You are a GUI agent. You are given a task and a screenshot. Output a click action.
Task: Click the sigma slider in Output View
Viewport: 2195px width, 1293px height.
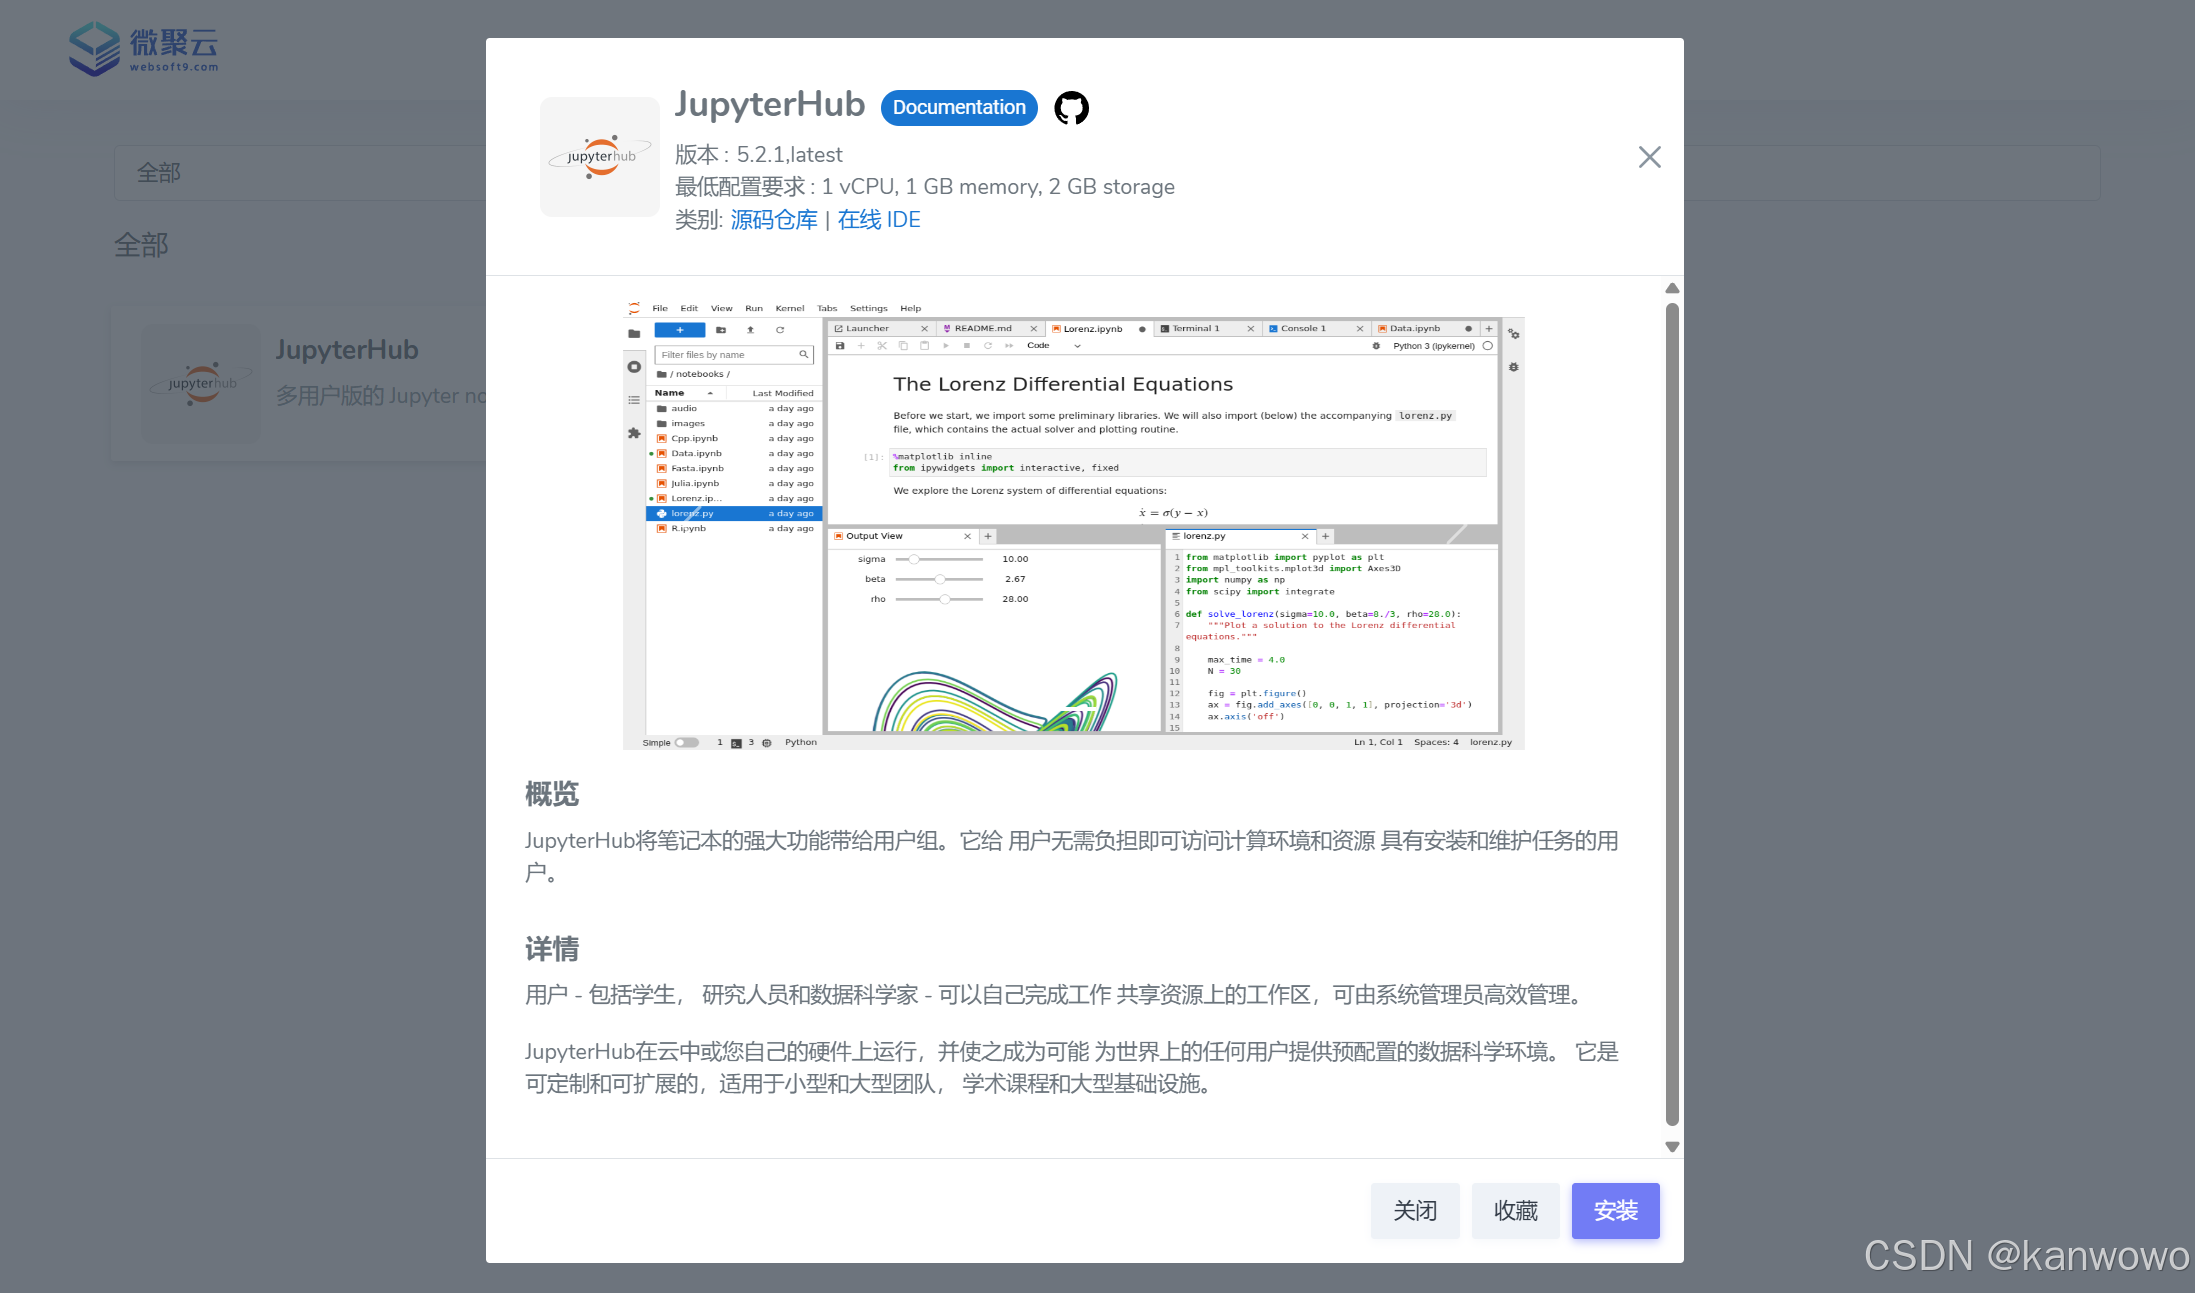coord(914,560)
